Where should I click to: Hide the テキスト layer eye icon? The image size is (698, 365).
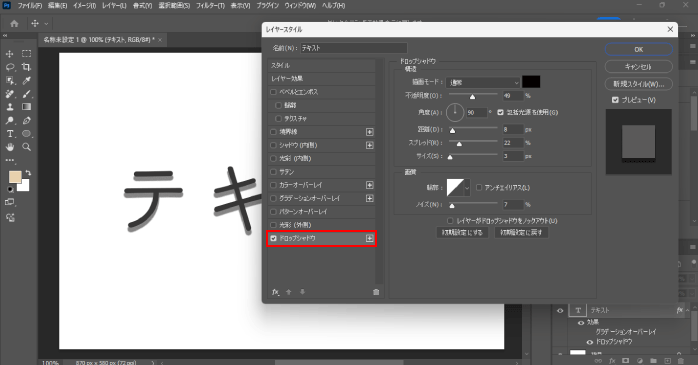coord(560,311)
